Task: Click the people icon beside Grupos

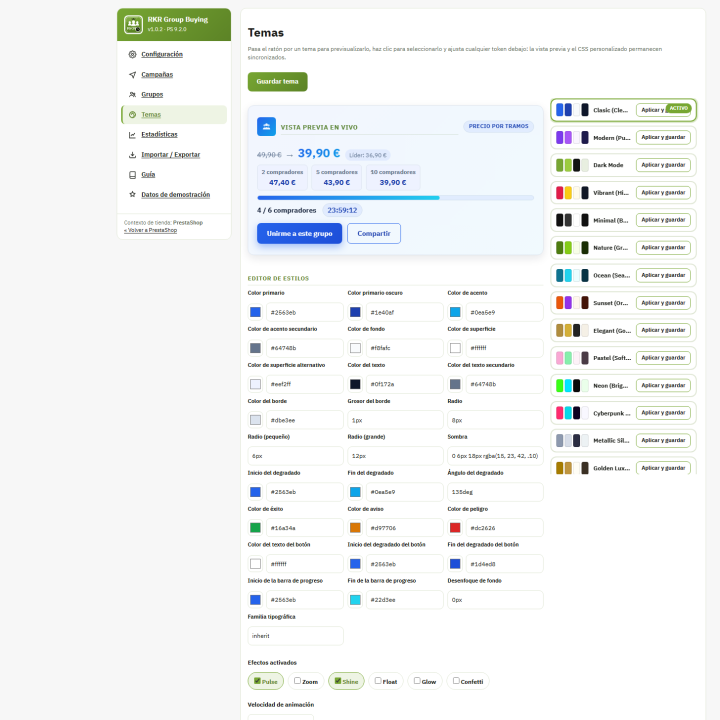Action: (132, 95)
